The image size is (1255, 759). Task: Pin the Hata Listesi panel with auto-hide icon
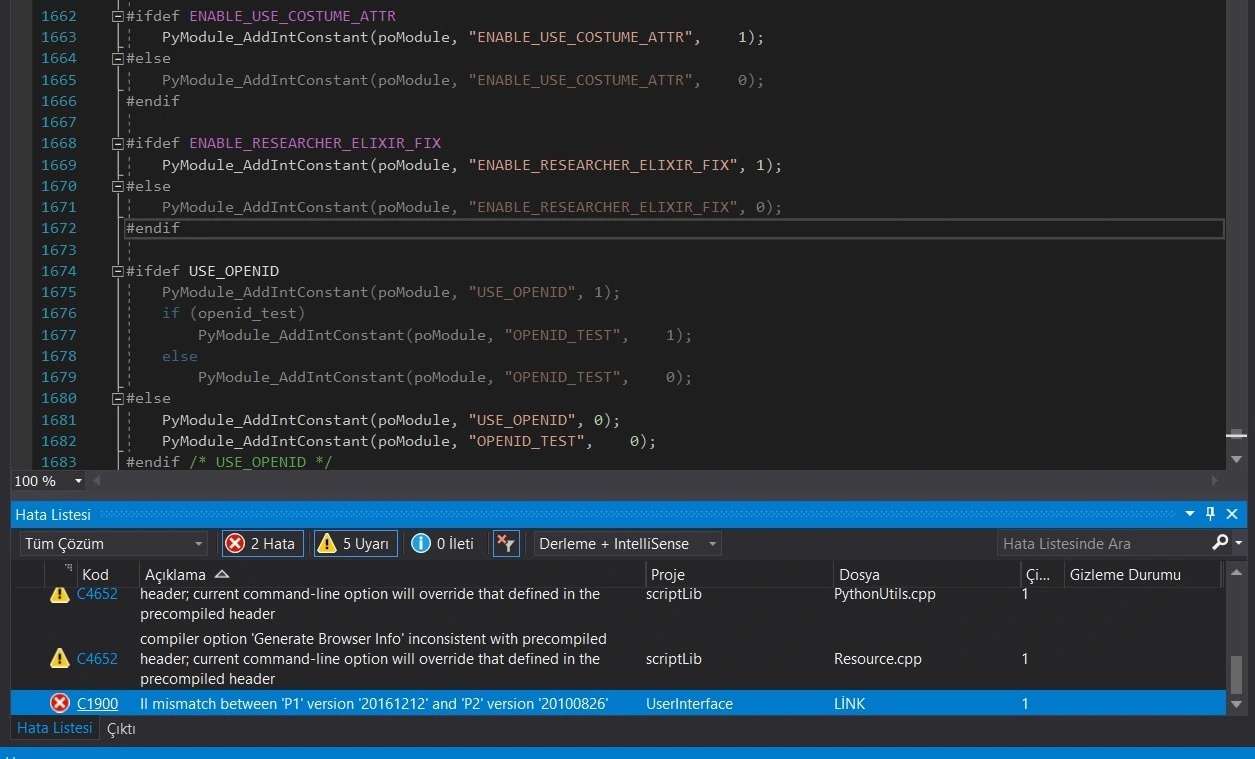click(1210, 514)
